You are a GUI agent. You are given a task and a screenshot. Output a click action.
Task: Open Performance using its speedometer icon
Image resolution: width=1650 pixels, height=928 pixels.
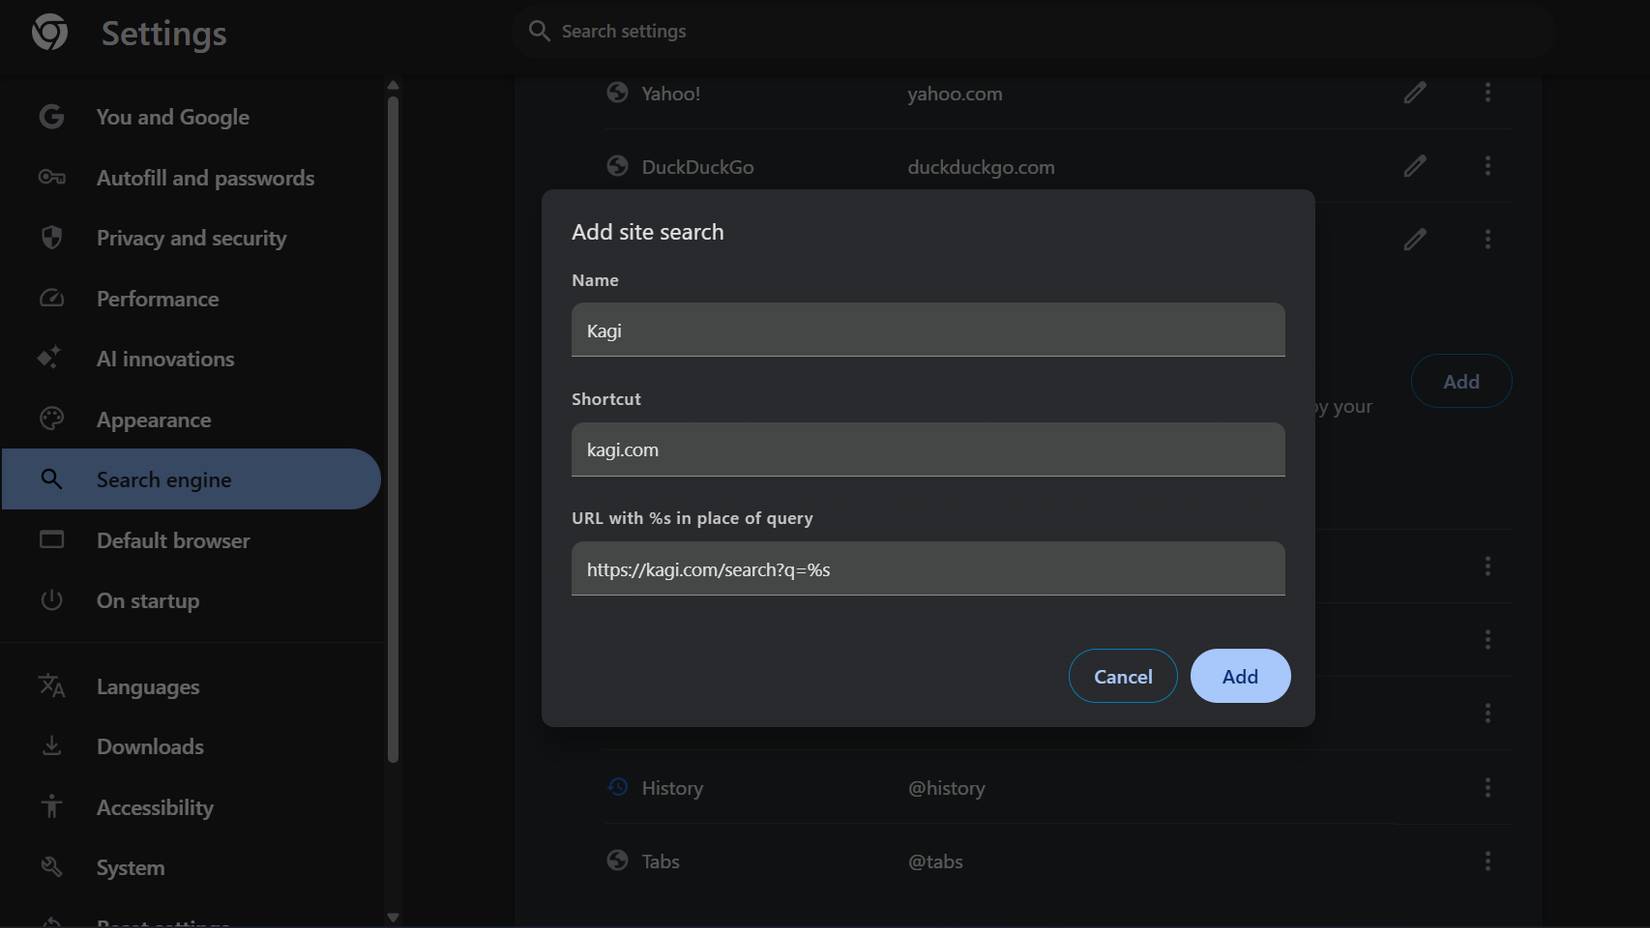[51, 298]
